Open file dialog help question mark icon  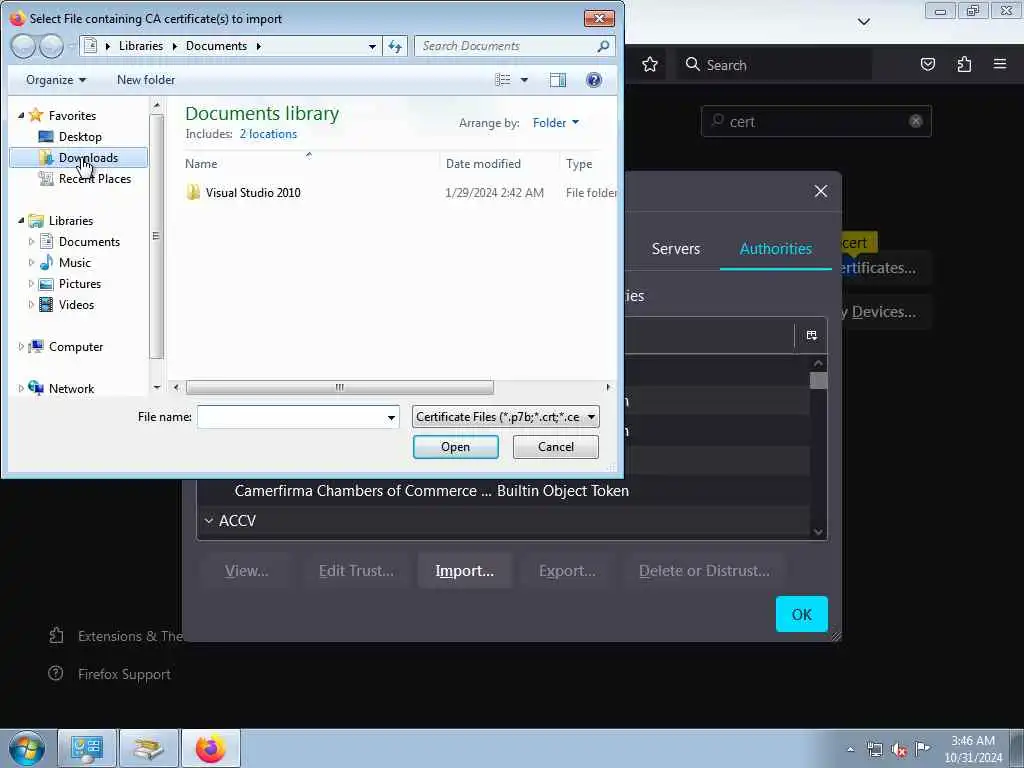594,80
